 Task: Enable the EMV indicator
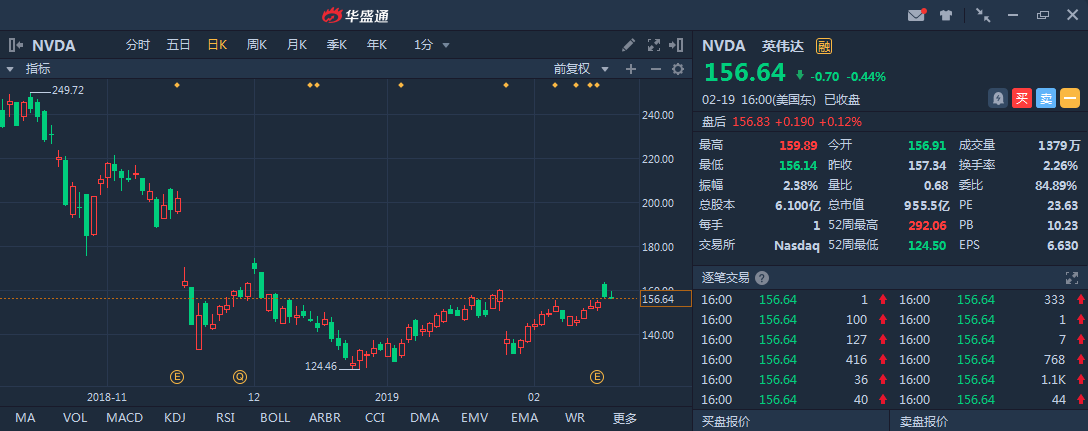tap(475, 418)
